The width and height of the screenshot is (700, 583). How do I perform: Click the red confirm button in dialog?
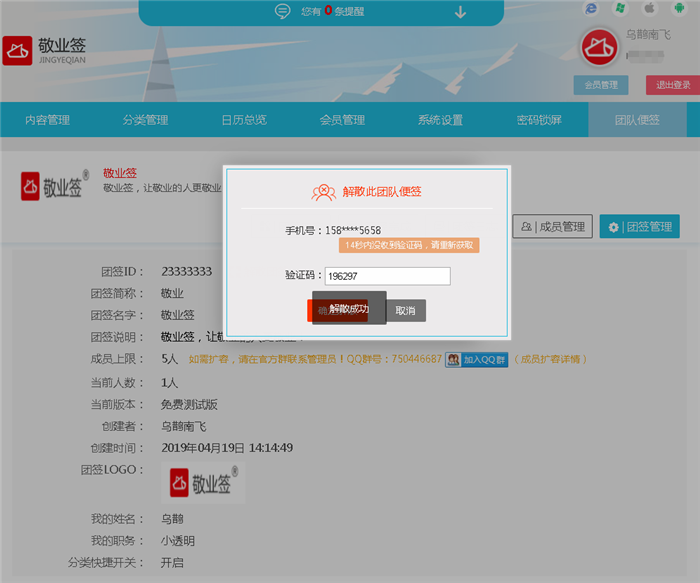[x=338, y=310]
